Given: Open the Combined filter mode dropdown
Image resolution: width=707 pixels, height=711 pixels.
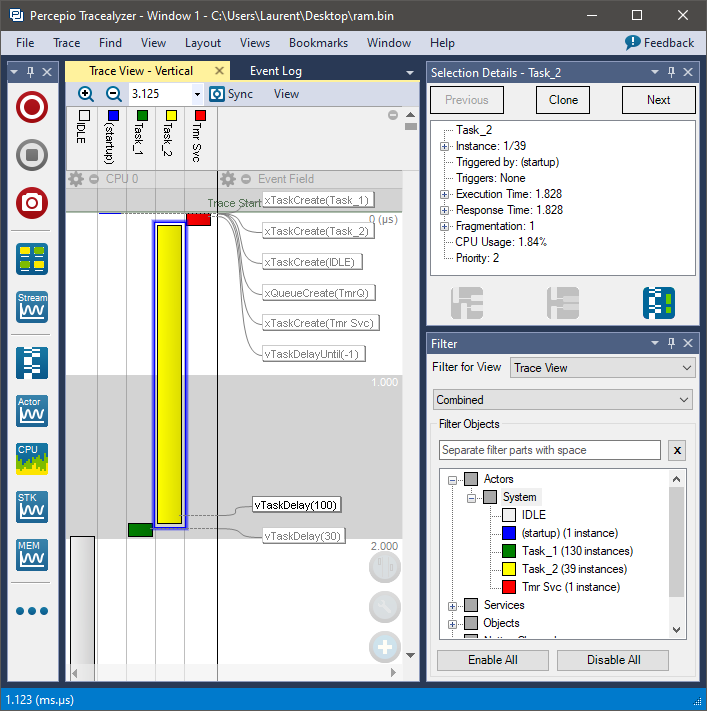Looking at the screenshot, I should click(x=562, y=400).
